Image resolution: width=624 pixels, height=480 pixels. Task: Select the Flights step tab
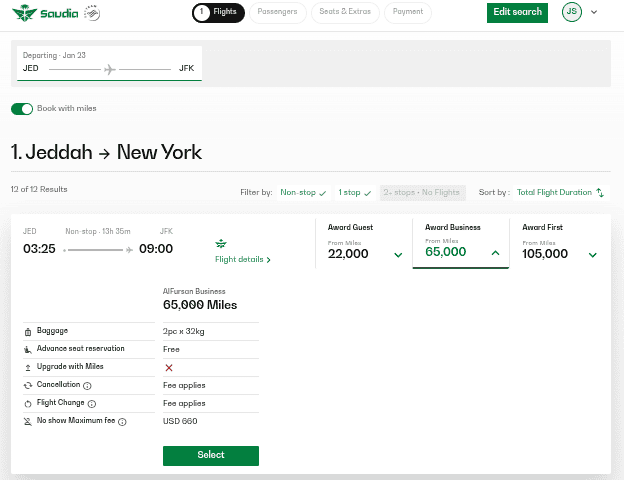pyautogui.click(x=218, y=13)
